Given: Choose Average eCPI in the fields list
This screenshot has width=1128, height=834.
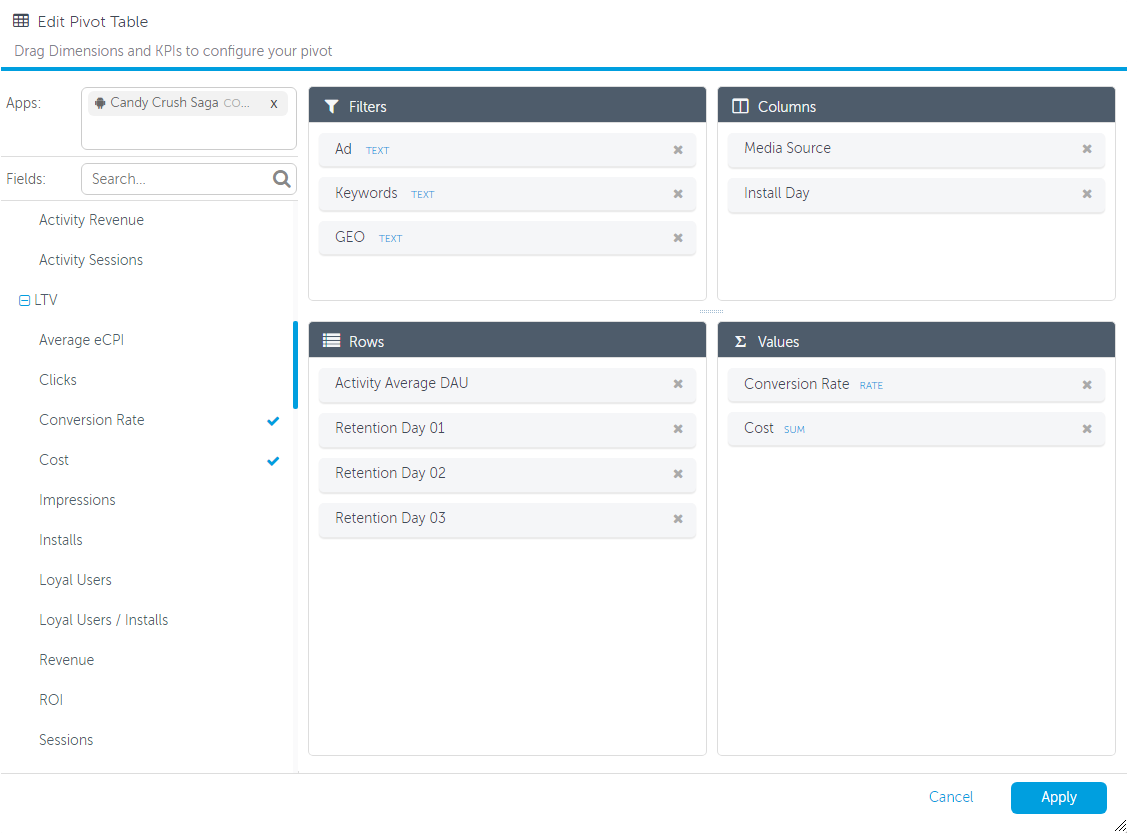Looking at the screenshot, I should click(81, 340).
